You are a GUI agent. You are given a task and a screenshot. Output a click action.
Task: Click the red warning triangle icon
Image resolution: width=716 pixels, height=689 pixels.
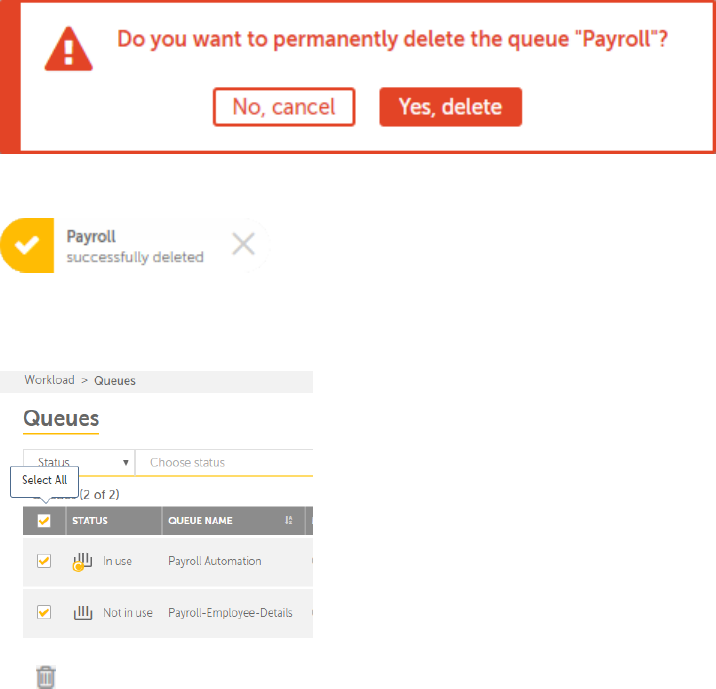[x=69, y=52]
